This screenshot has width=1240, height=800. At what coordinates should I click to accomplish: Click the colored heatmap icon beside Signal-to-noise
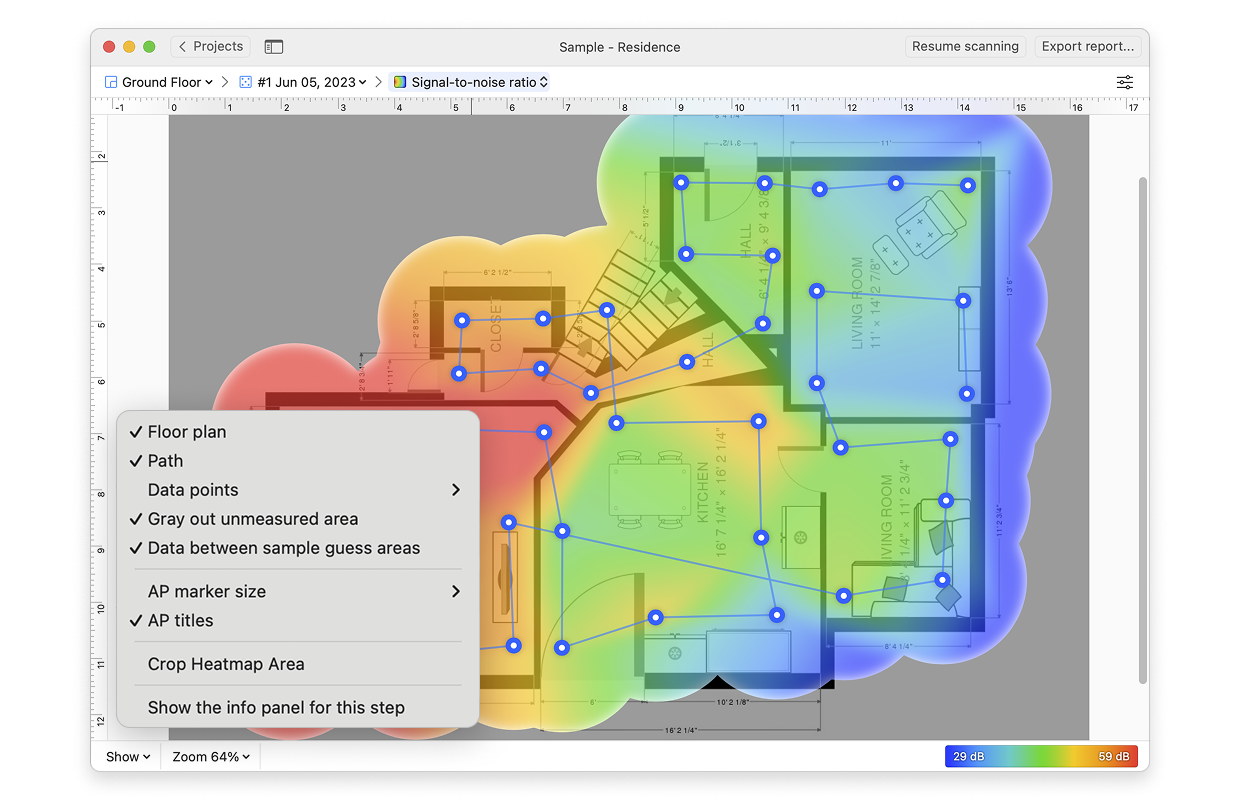(400, 82)
